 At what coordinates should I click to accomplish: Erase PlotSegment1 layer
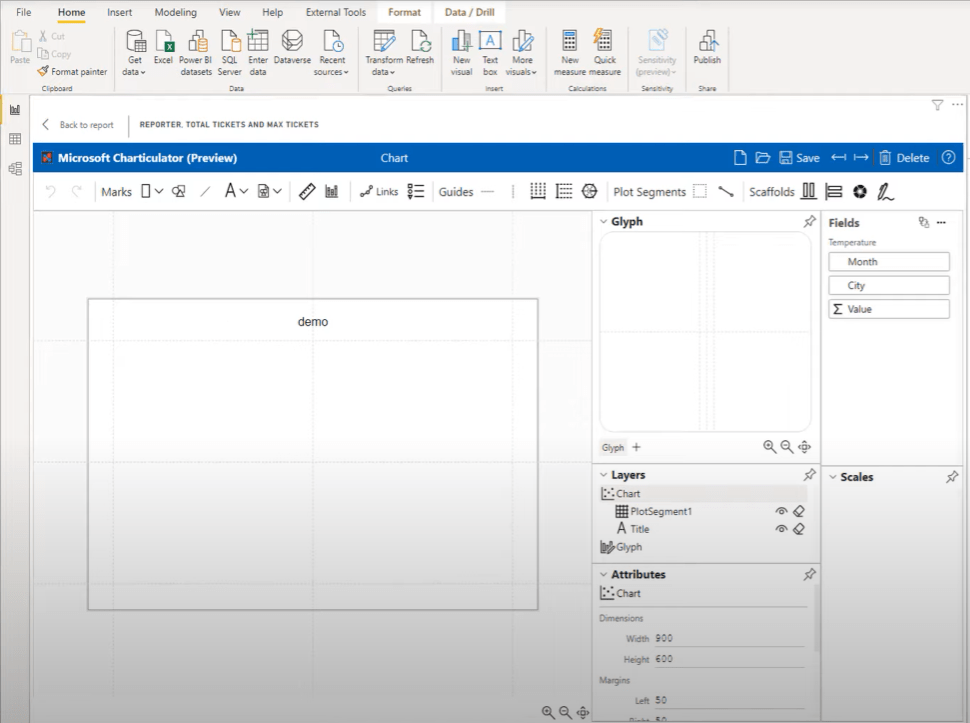tap(799, 511)
